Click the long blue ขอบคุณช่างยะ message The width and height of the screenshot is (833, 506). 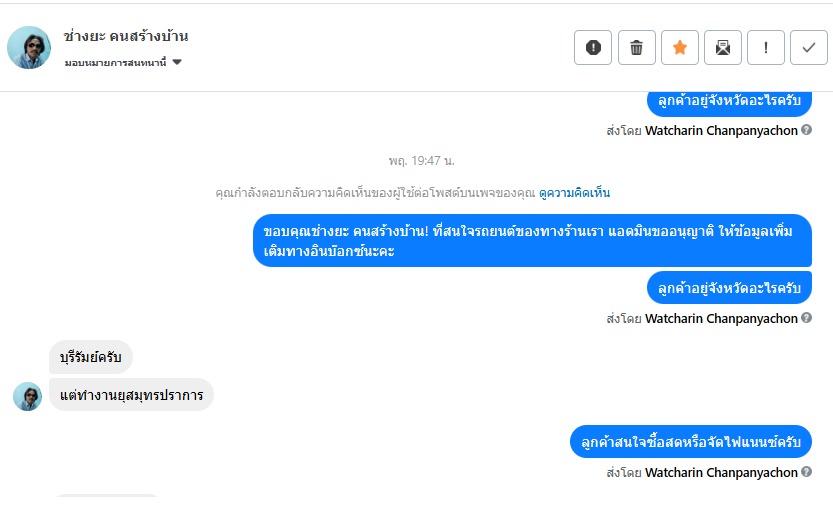[x=531, y=241]
